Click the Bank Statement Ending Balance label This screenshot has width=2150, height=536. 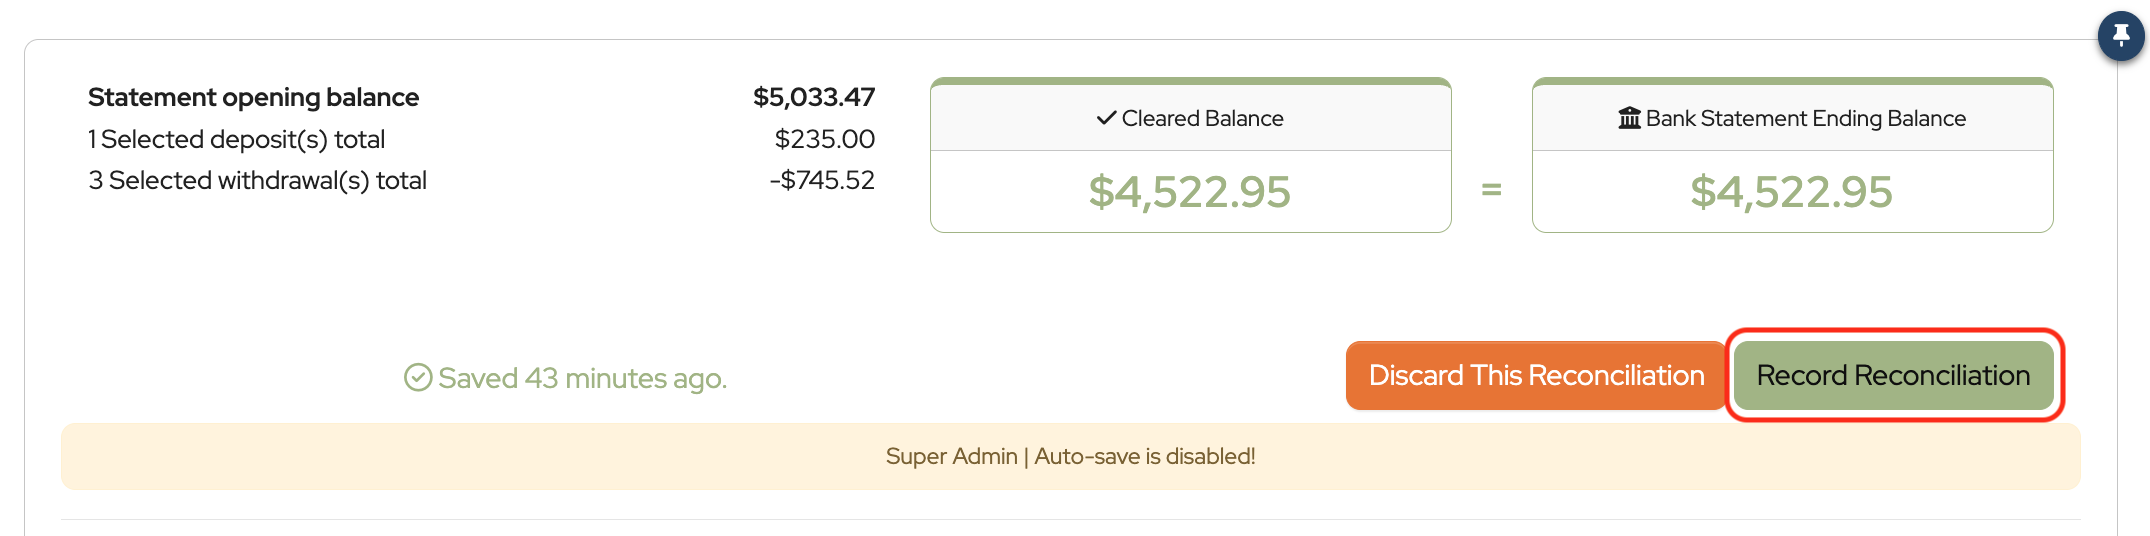1805,118
